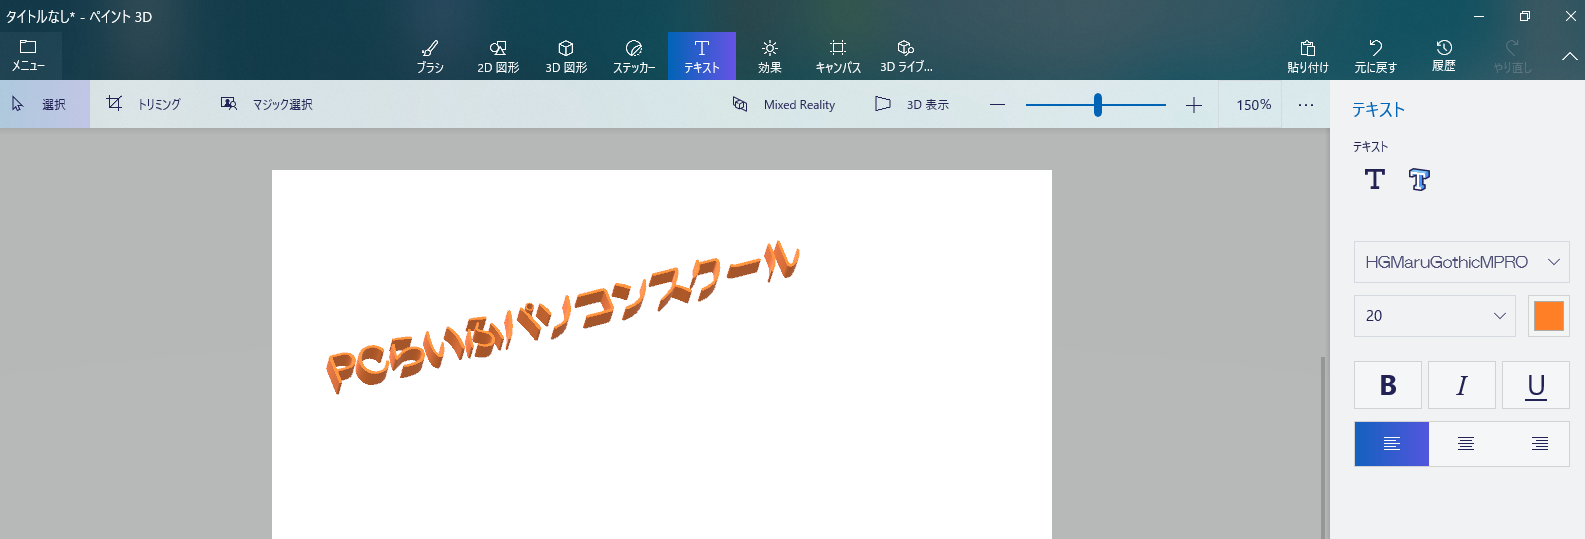The image size is (1585, 539).
Task: Align text left
Action: (x=1392, y=444)
